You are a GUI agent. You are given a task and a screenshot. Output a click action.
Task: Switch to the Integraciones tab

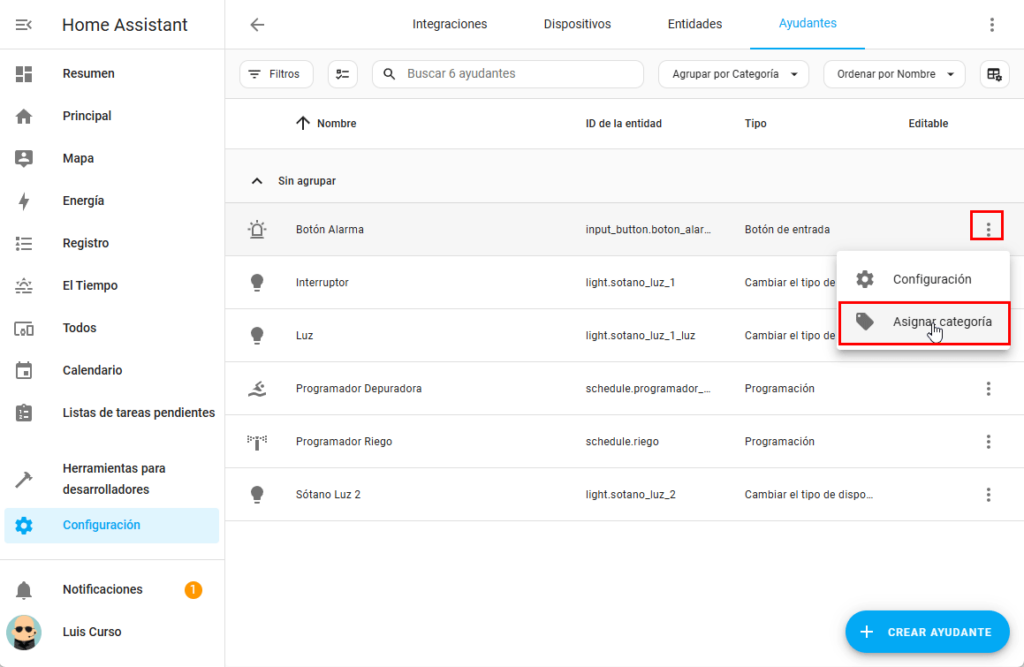click(x=449, y=24)
